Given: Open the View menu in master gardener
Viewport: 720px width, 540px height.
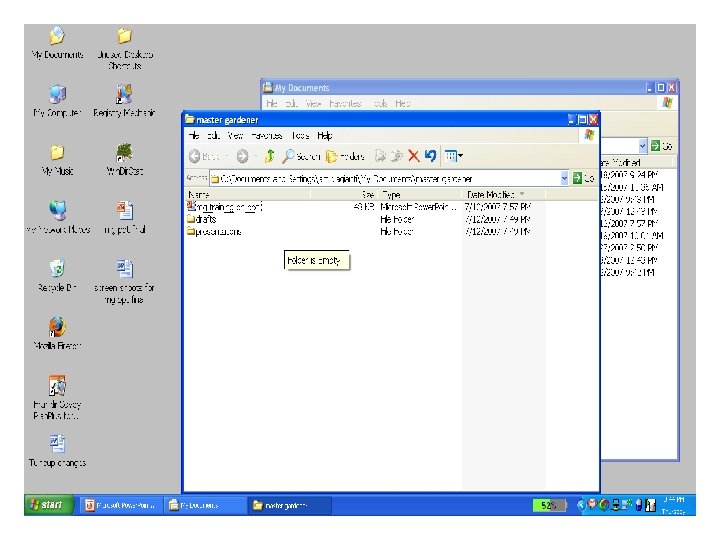Looking at the screenshot, I should 235,135.
